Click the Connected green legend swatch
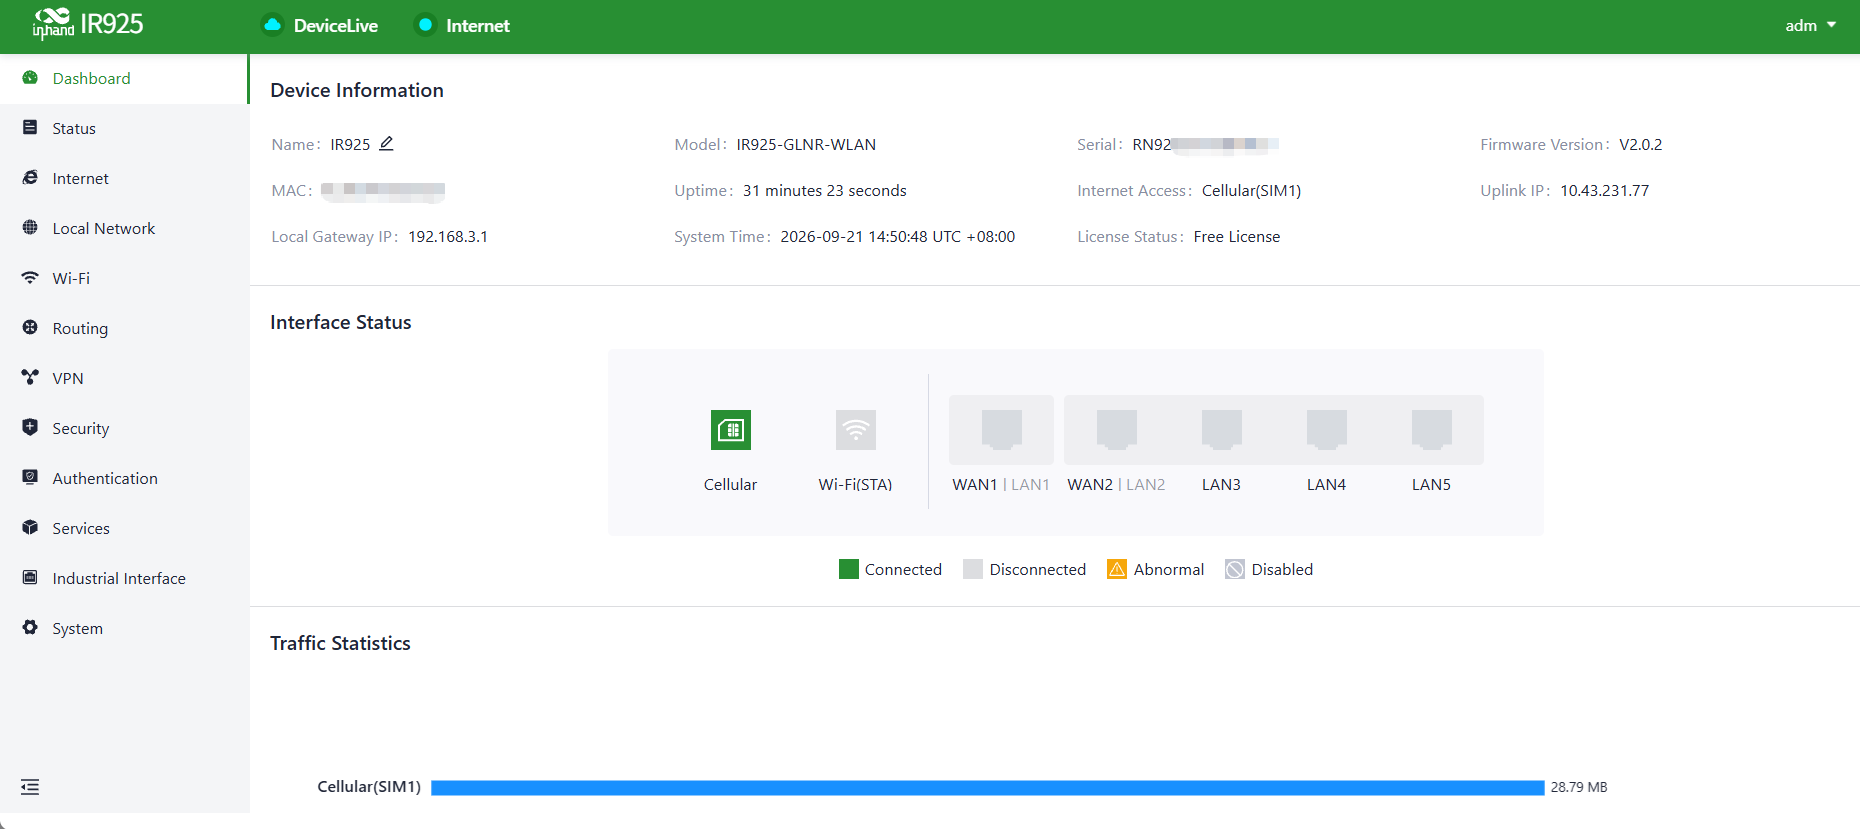The width and height of the screenshot is (1860, 829). tap(849, 569)
